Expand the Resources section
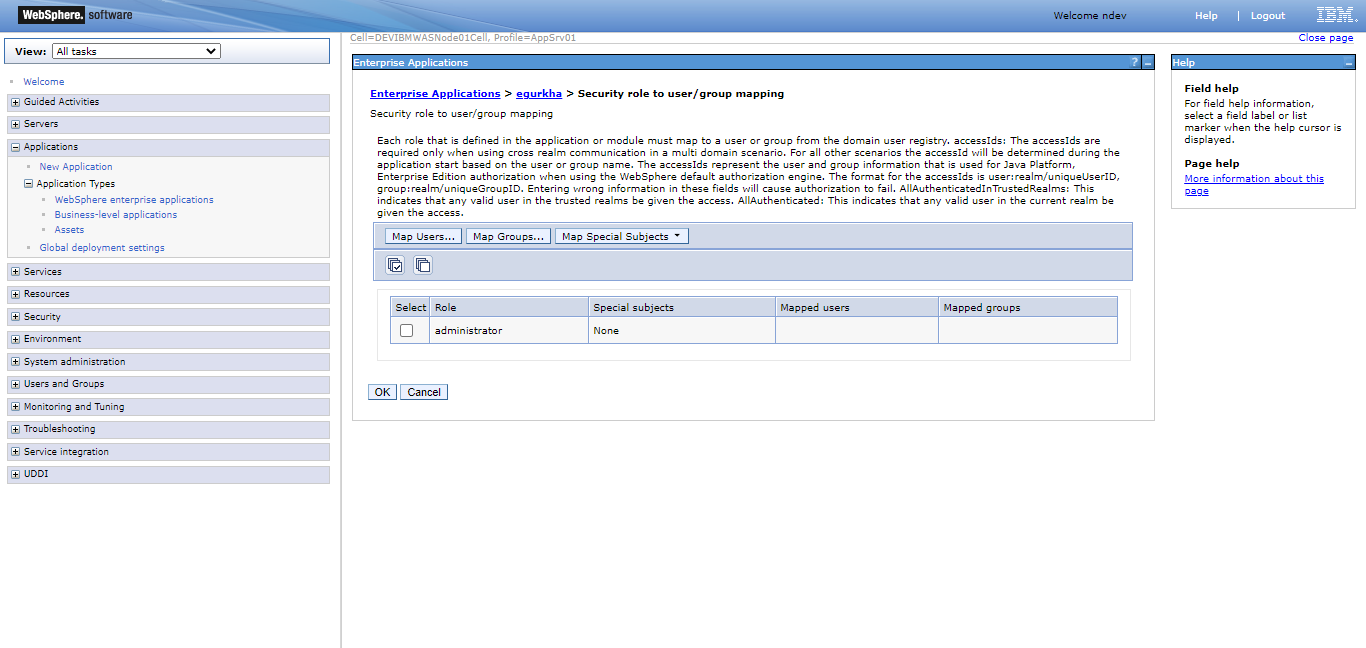The height and width of the screenshot is (648, 1366). point(15,294)
